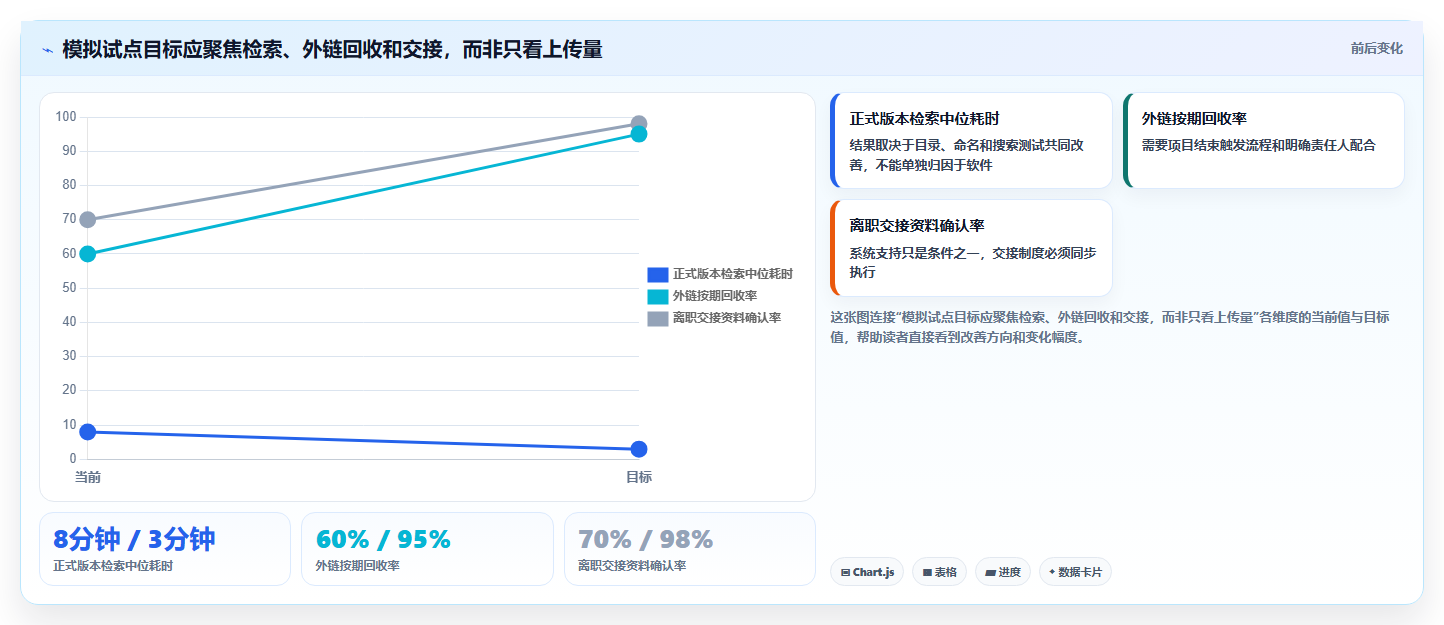The width and height of the screenshot is (1444, 625).
Task: Click text 系统支持只是条件之一
Action: (x=915, y=253)
